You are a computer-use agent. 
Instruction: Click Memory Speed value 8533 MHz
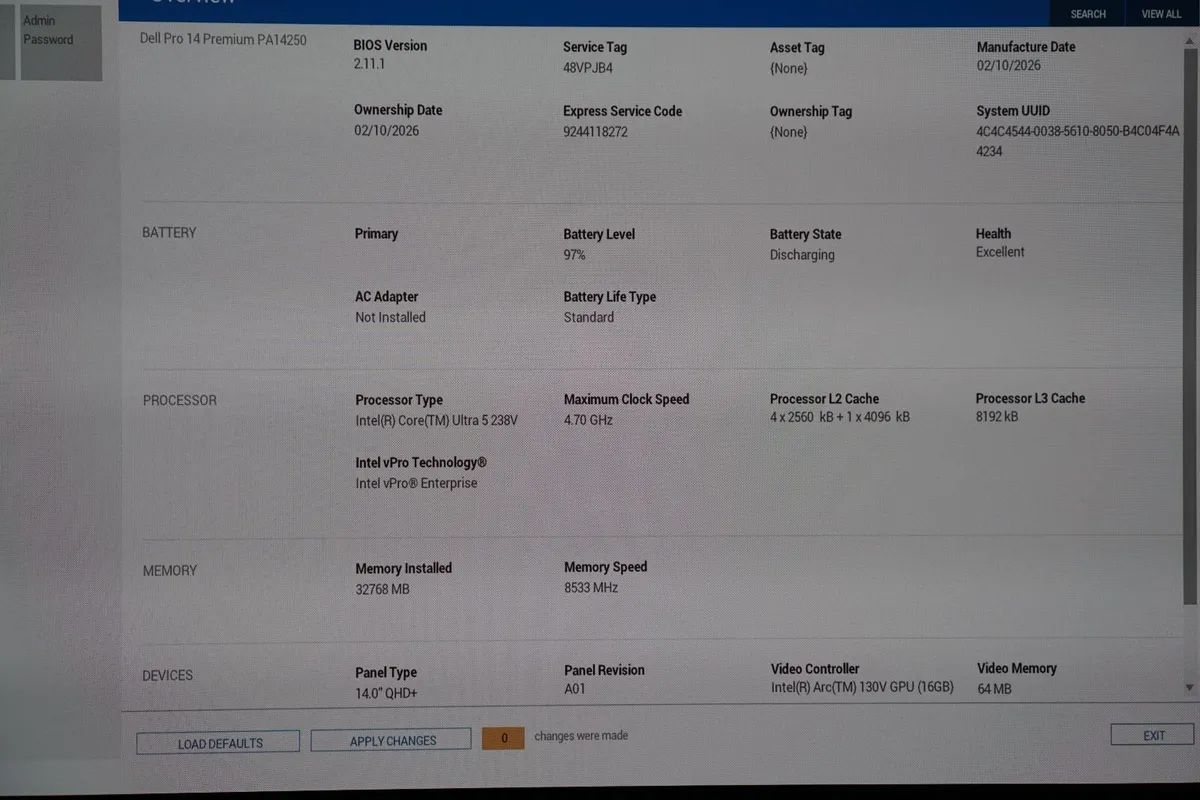point(591,588)
